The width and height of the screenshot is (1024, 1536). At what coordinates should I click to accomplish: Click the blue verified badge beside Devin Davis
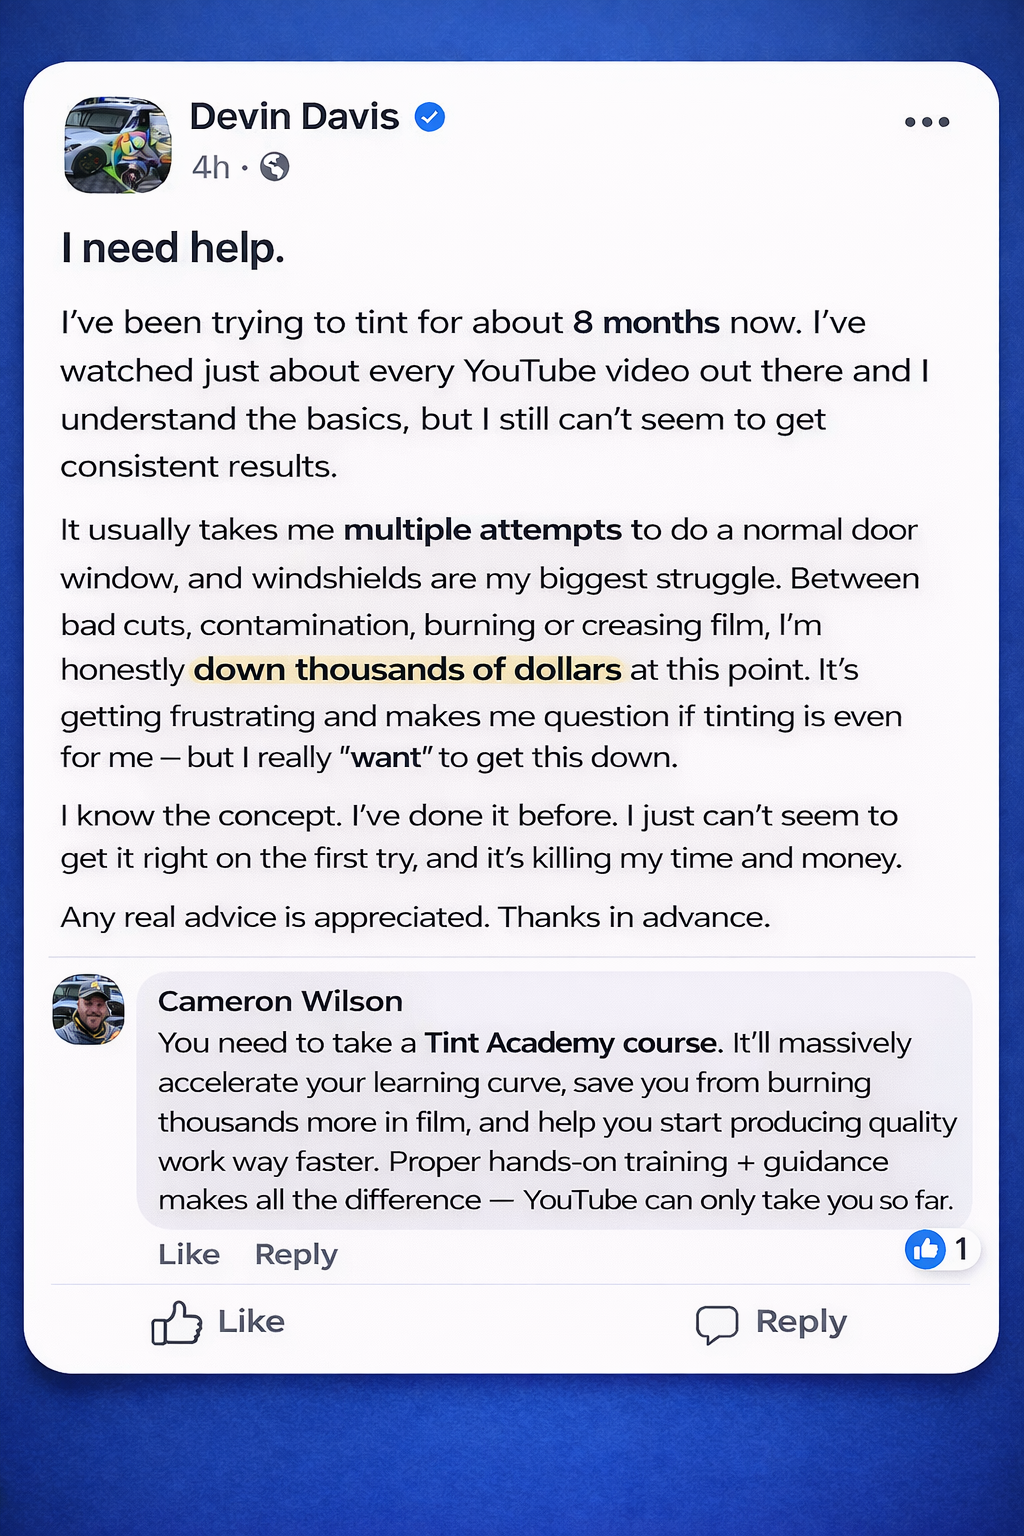430,117
